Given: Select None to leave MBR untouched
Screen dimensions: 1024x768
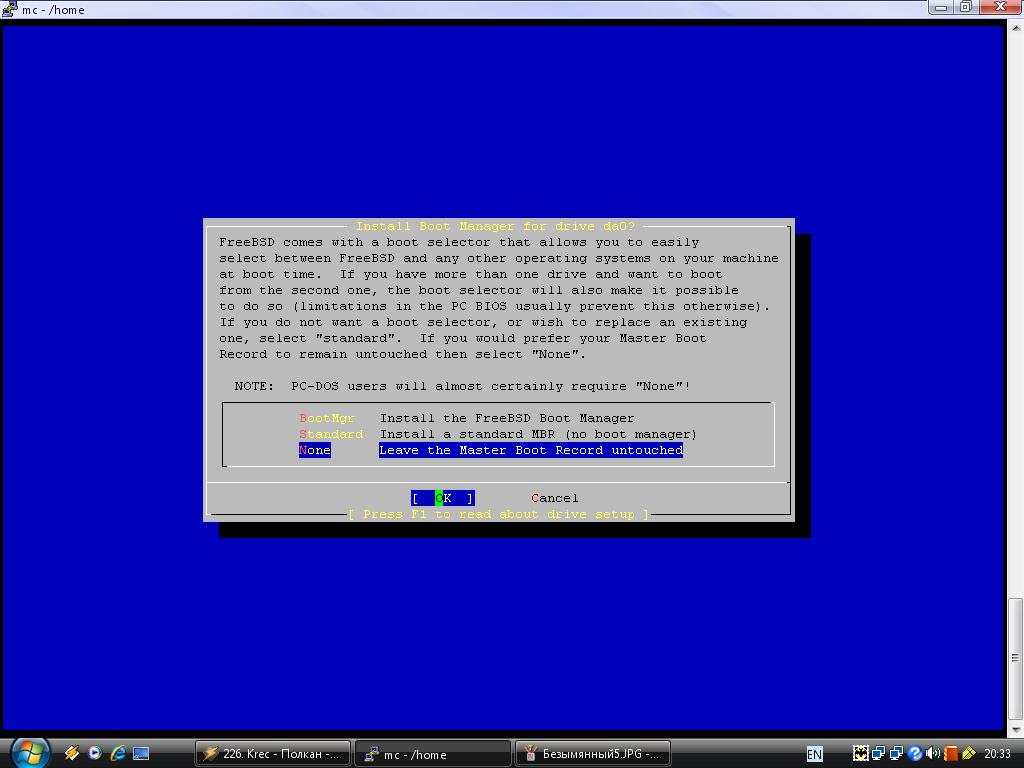Looking at the screenshot, I should tap(315, 450).
